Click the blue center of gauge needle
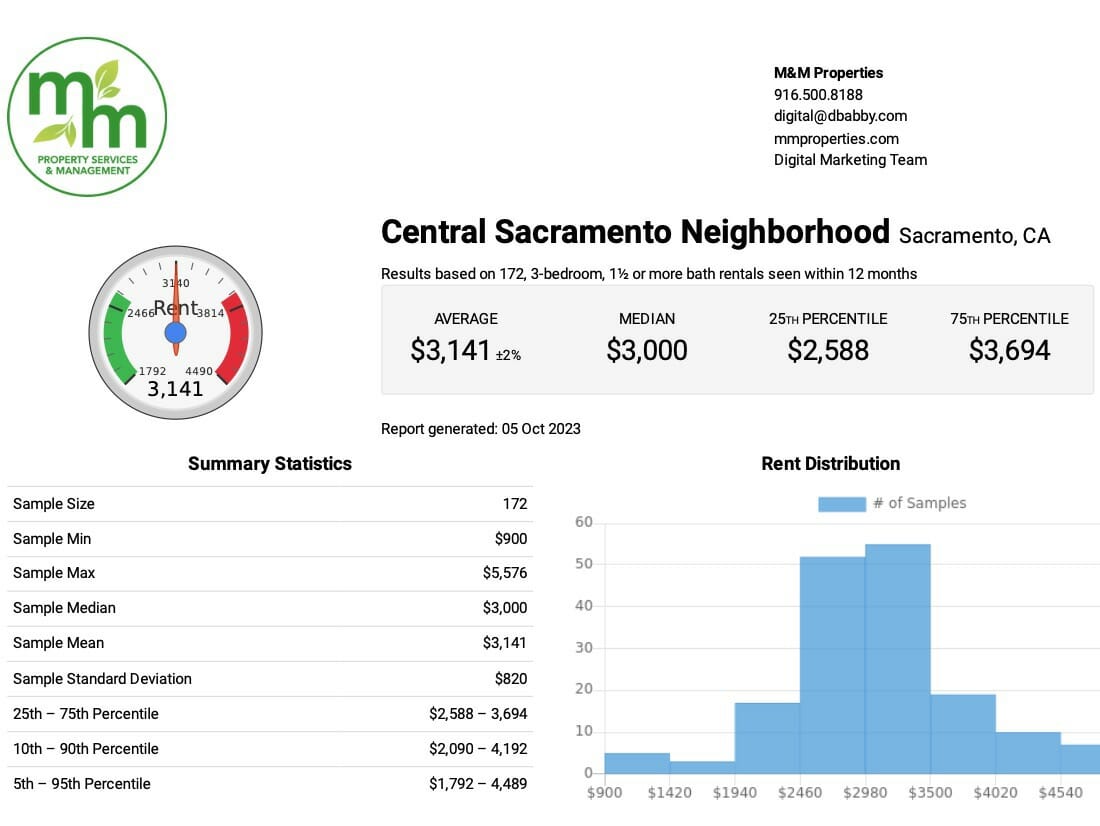This screenshot has width=1100, height=826. tap(175, 333)
